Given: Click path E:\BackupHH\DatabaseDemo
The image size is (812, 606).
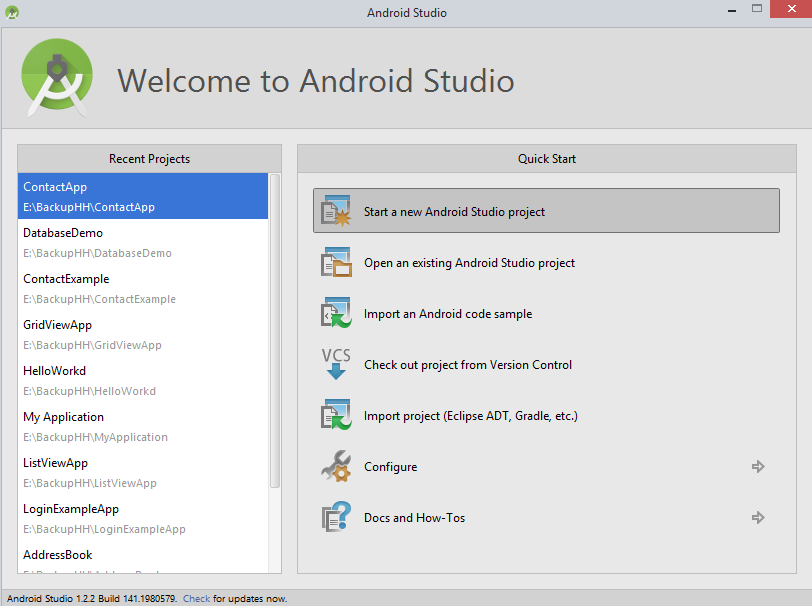Looking at the screenshot, I should tap(97, 253).
